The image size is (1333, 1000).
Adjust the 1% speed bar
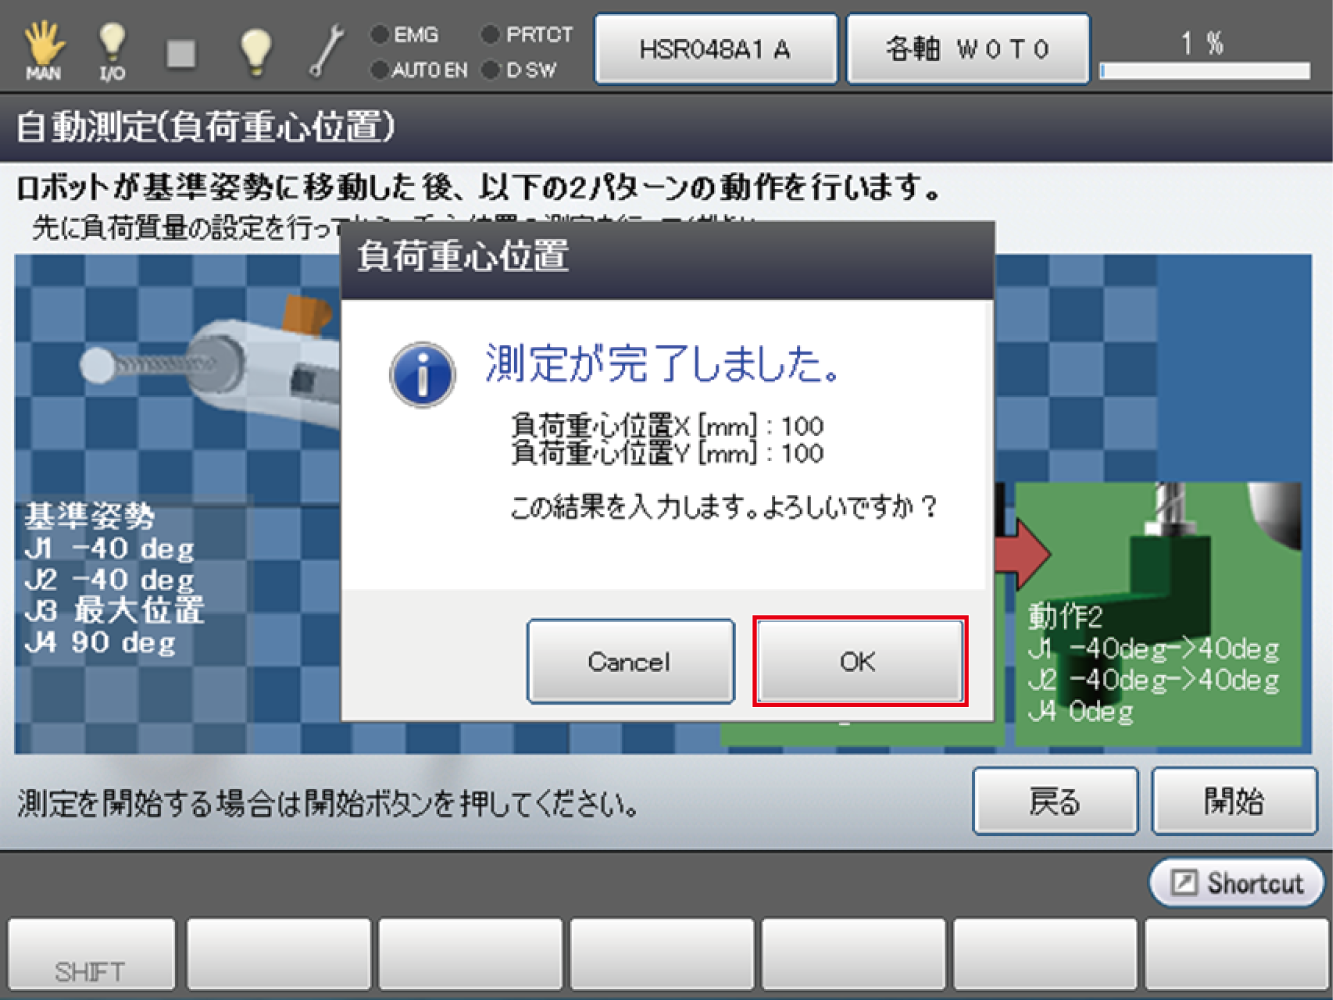tap(1204, 71)
